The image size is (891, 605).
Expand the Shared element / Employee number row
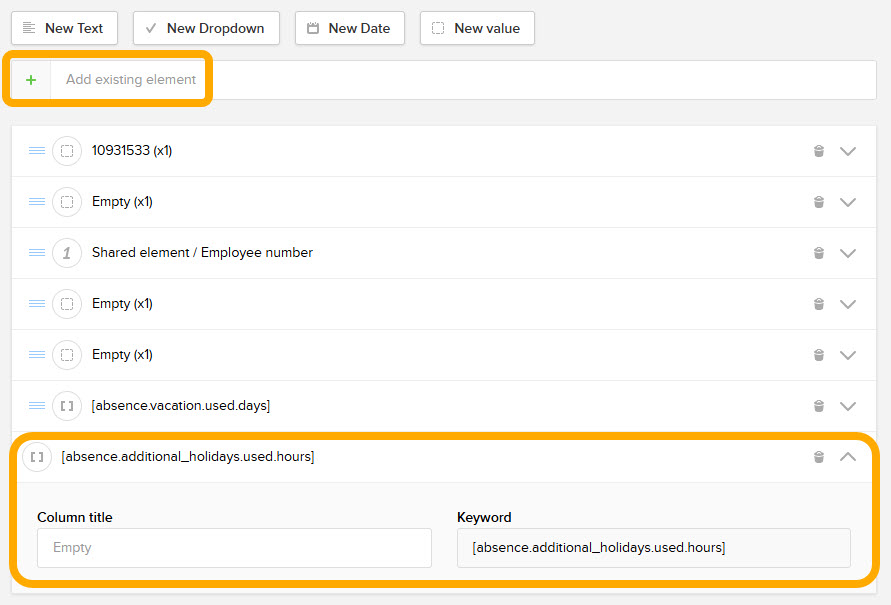coord(848,253)
